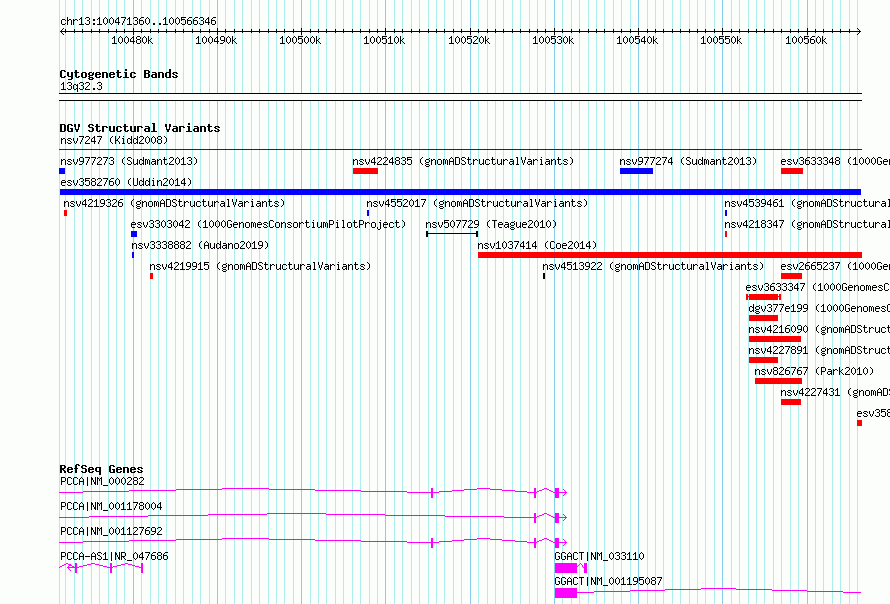Click the nsv1037414 (Coe2014) label
The width and height of the screenshot is (890, 604).
(537, 245)
